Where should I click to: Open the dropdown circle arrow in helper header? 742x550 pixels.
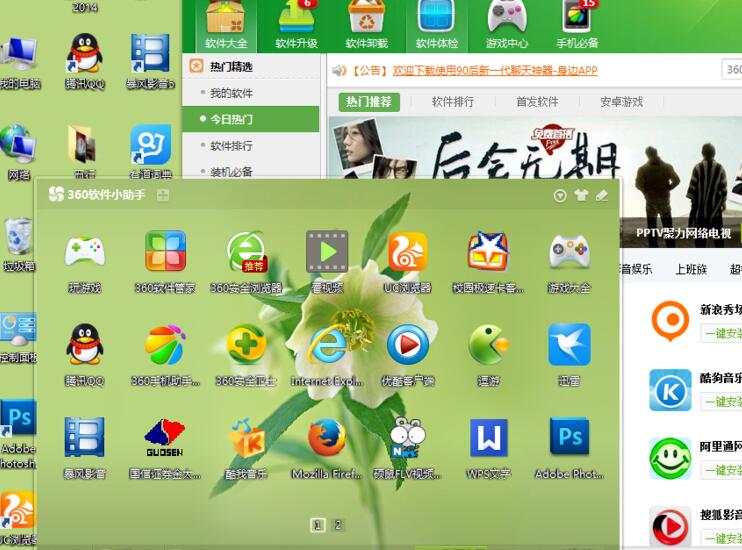point(560,195)
